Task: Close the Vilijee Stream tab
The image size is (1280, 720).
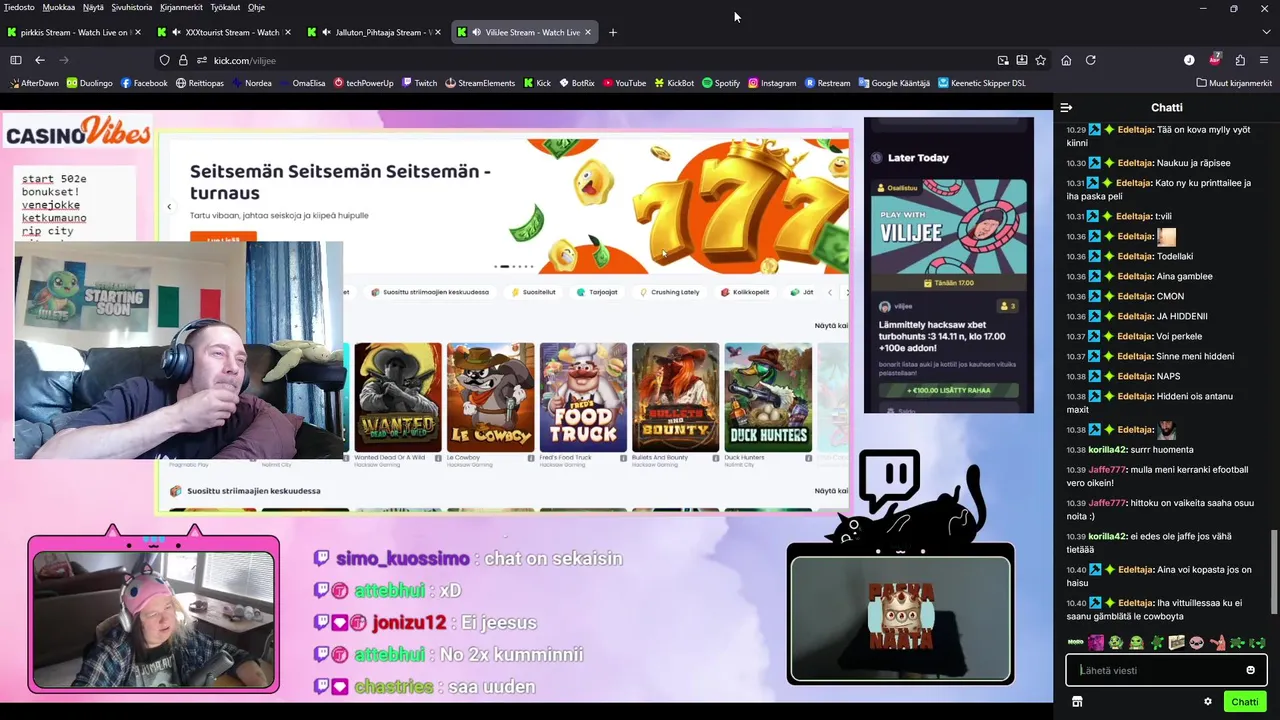Action: coord(588,32)
